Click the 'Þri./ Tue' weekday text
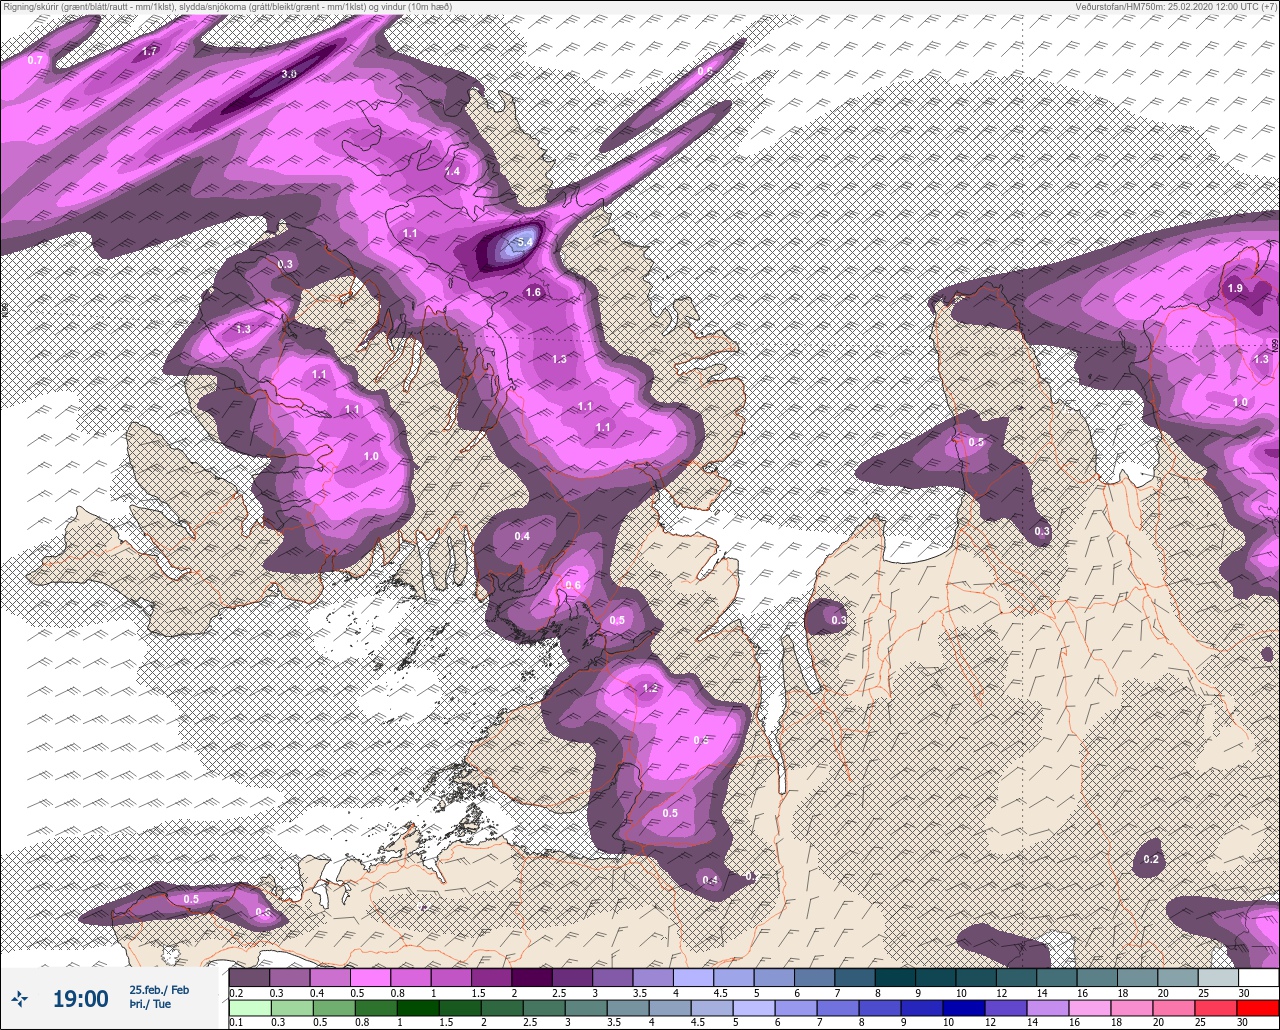Viewport: 1280px width, 1030px height. pyautogui.click(x=150, y=1005)
